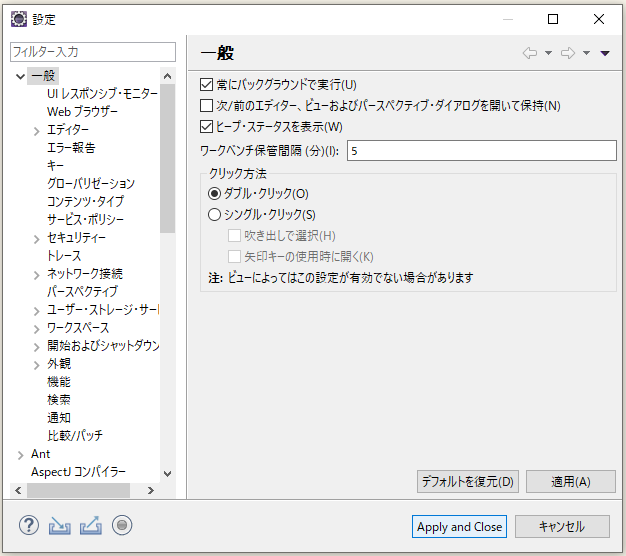626x556 pixels.
Task: Go forward with the right arrow icon
Action: [567, 53]
